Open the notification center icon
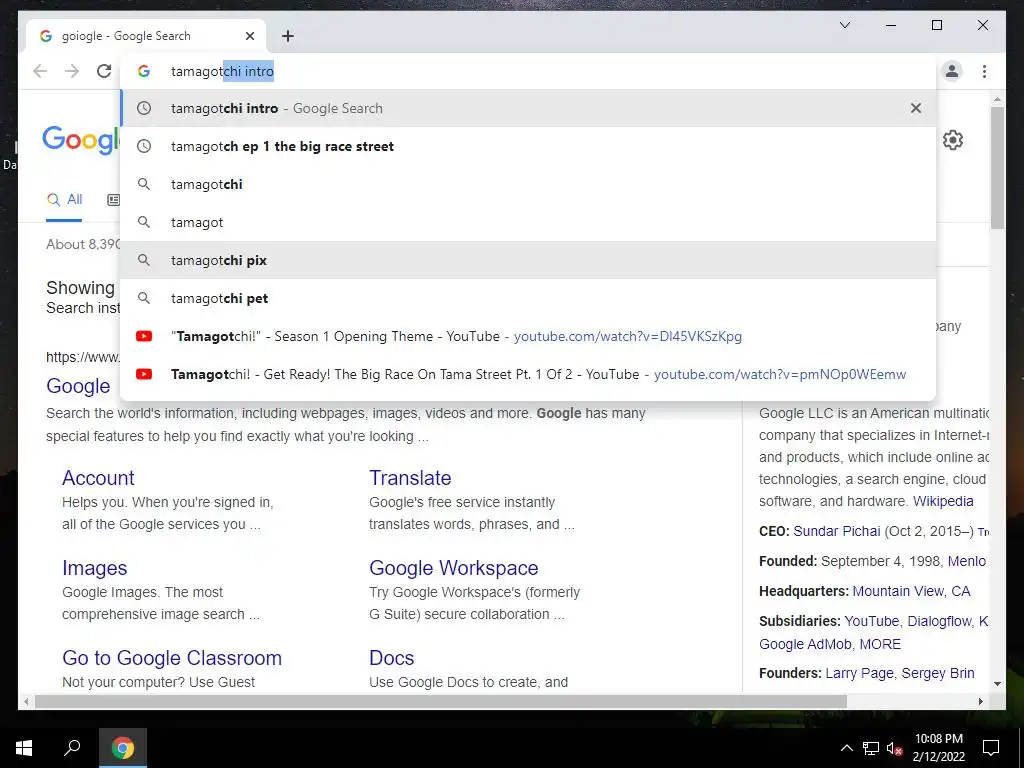The width and height of the screenshot is (1024, 768). point(991,748)
